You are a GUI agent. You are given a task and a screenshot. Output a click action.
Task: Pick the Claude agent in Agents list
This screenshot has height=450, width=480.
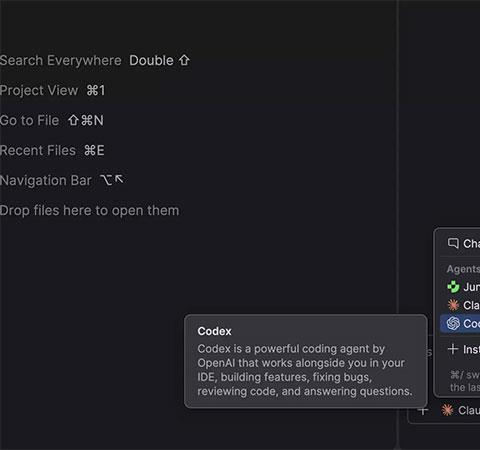(460, 305)
